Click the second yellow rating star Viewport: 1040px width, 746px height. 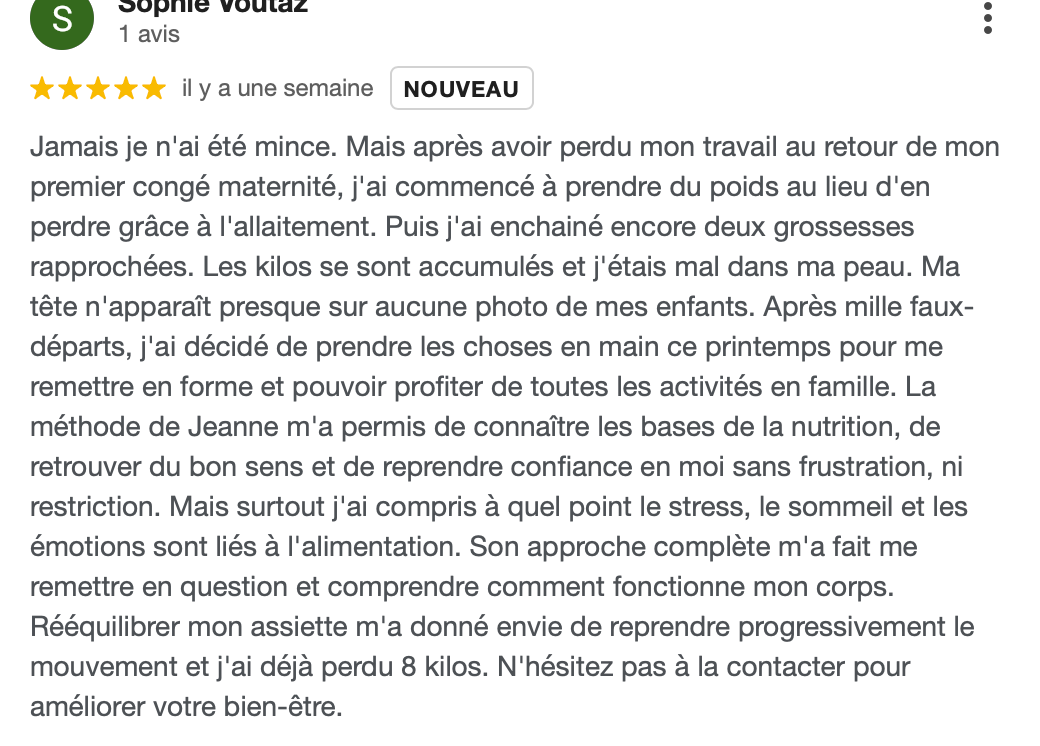(70, 89)
